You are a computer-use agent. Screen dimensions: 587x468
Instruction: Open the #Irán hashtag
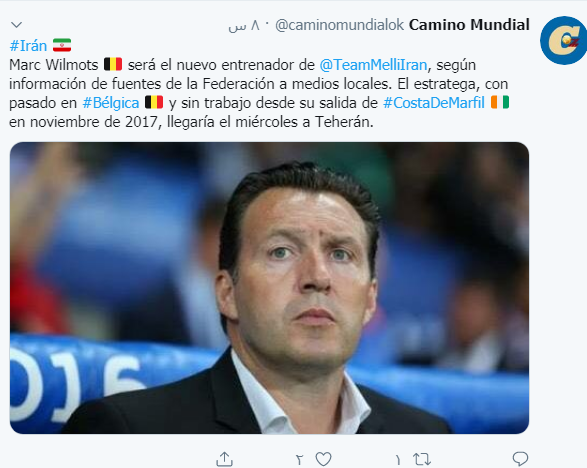28,46
